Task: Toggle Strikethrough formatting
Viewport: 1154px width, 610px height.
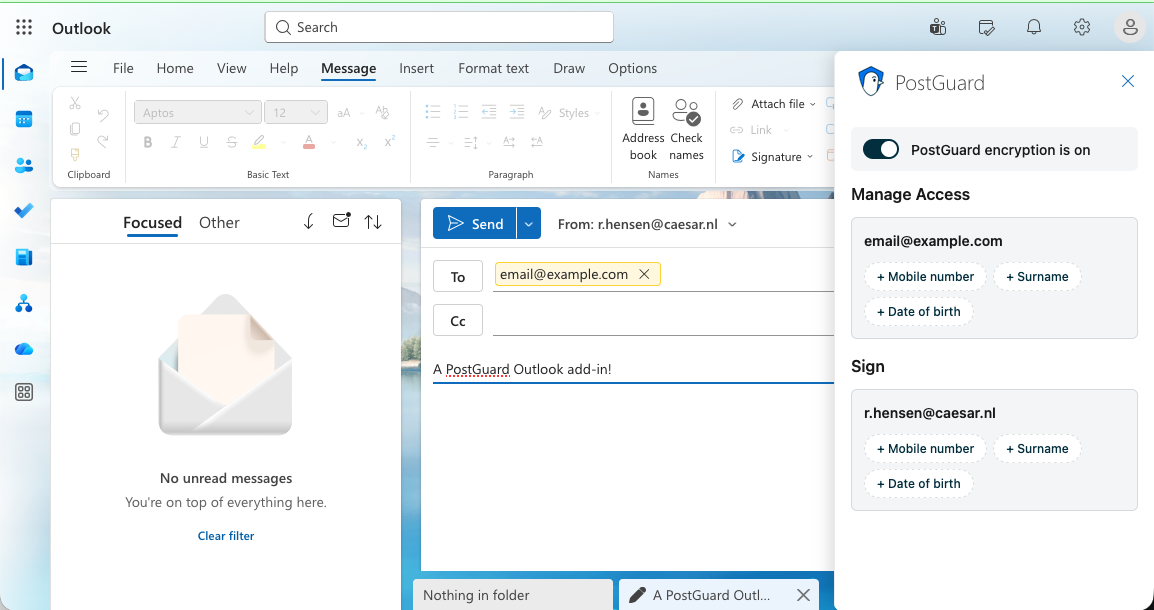Action: tap(232, 143)
